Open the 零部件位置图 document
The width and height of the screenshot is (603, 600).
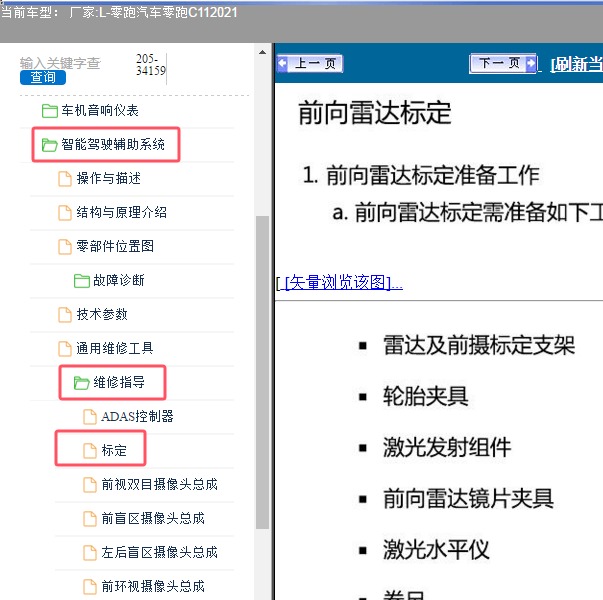(x=115, y=246)
